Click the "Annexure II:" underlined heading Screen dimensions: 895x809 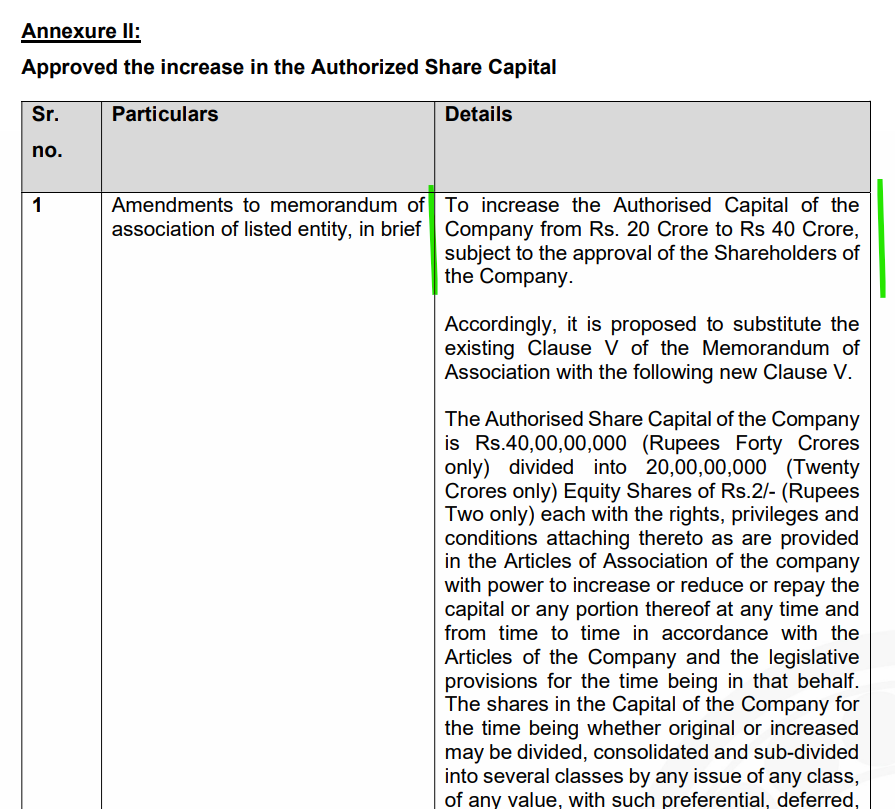click(81, 31)
